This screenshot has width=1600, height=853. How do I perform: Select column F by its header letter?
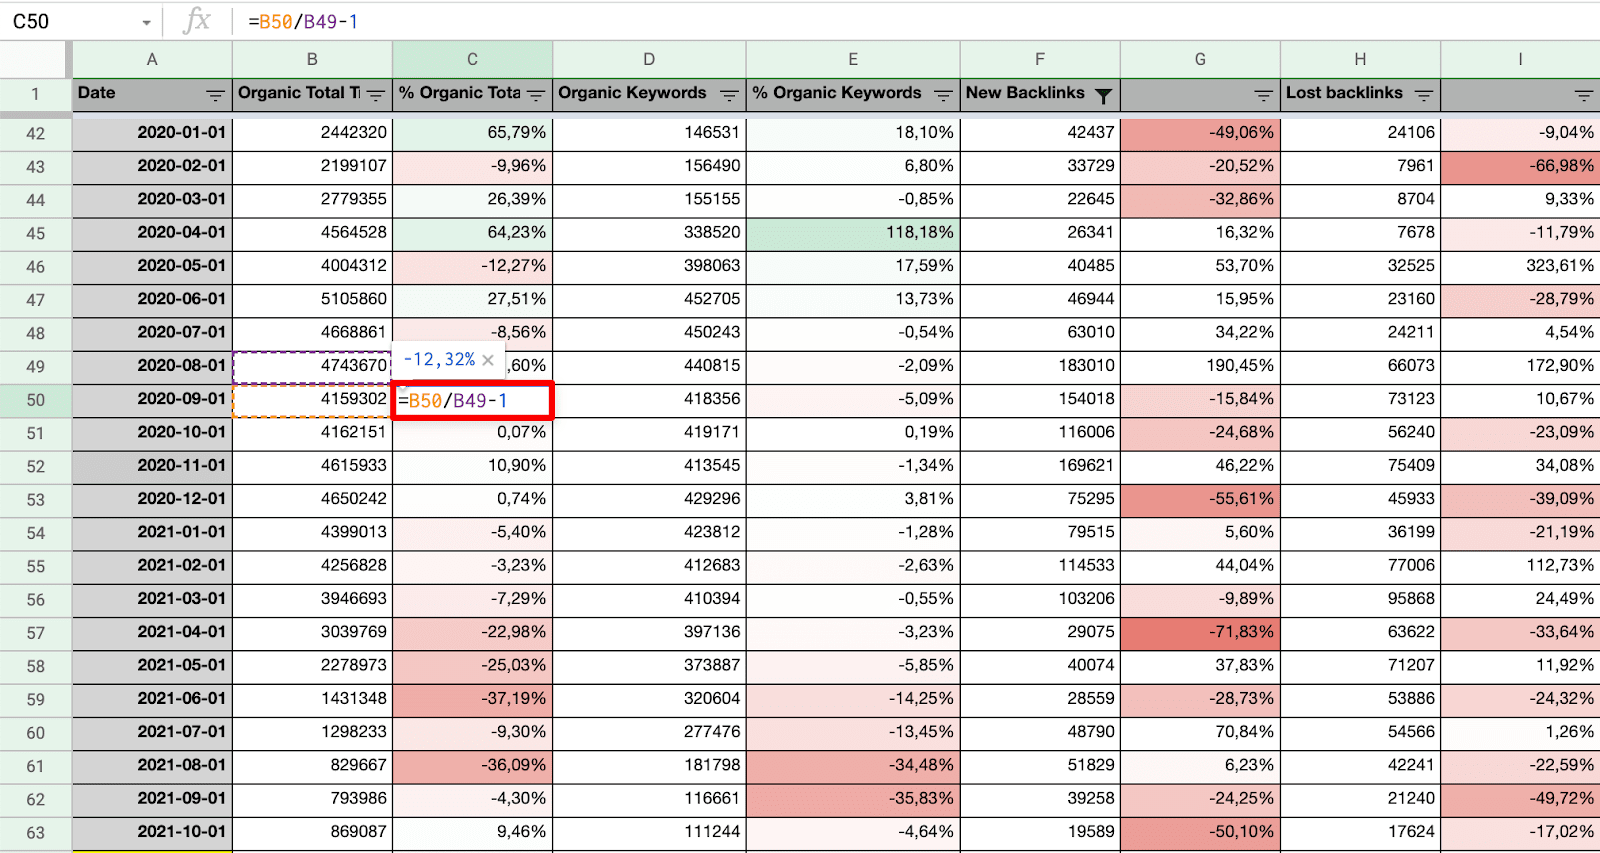click(x=1040, y=59)
